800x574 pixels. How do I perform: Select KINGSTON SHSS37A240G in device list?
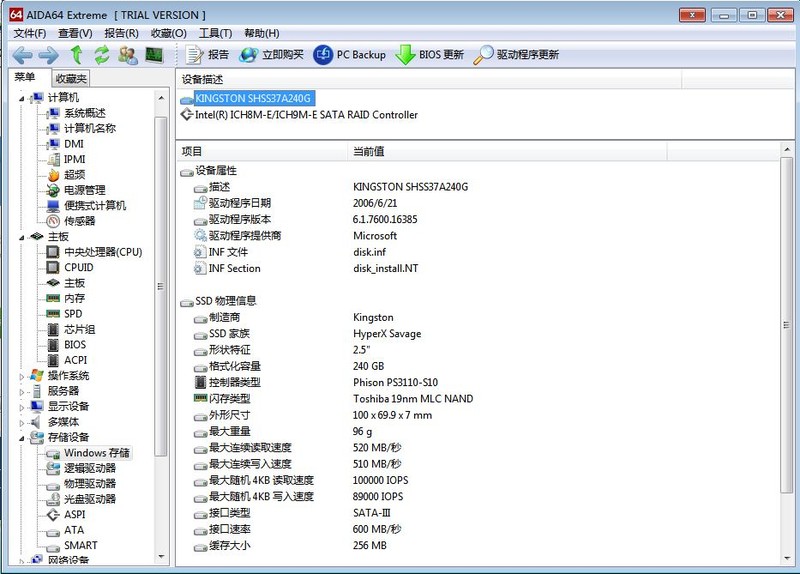pyautogui.click(x=253, y=98)
